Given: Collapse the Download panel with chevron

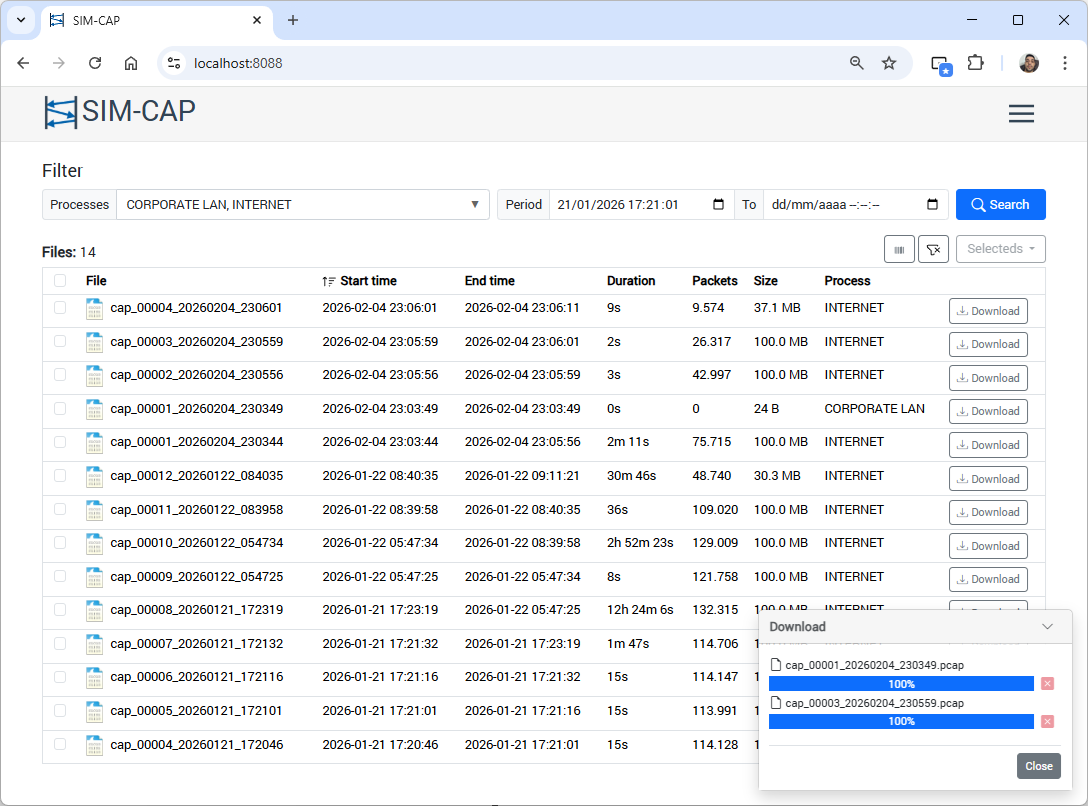Looking at the screenshot, I should pos(1047,627).
